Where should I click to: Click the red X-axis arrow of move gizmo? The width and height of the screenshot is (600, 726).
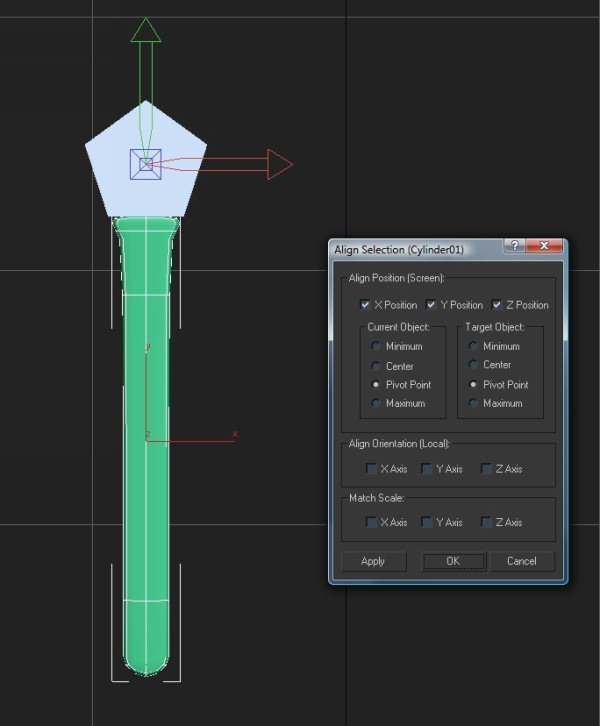(x=278, y=164)
